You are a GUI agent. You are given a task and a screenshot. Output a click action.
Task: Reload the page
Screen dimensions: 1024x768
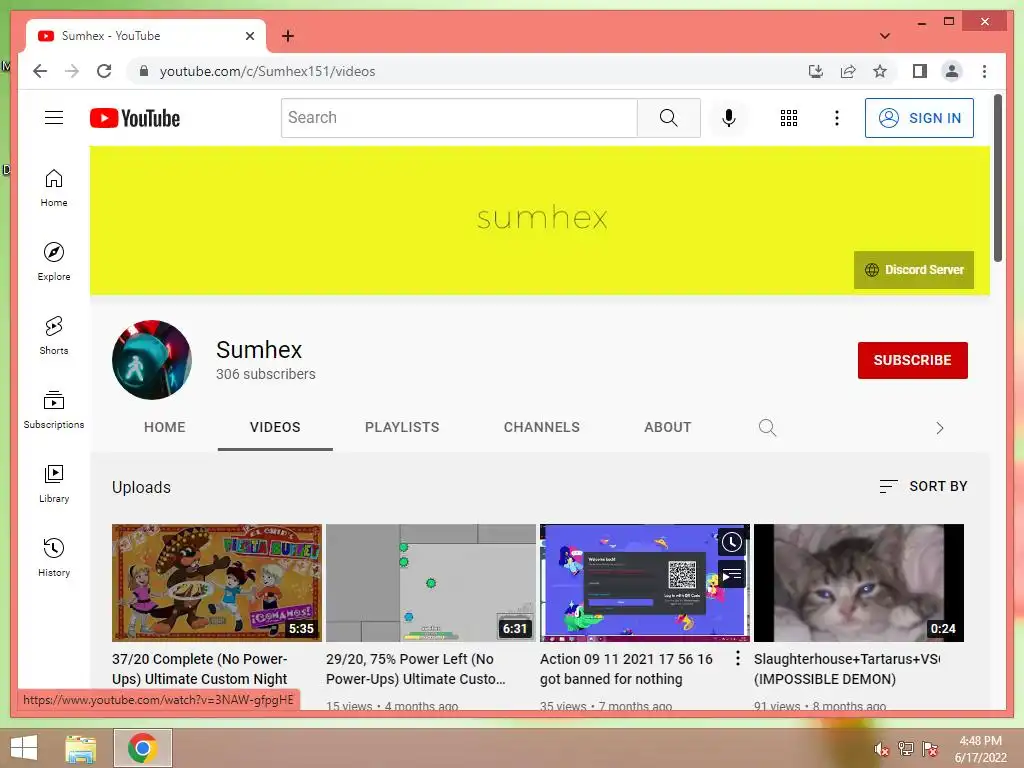(104, 71)
